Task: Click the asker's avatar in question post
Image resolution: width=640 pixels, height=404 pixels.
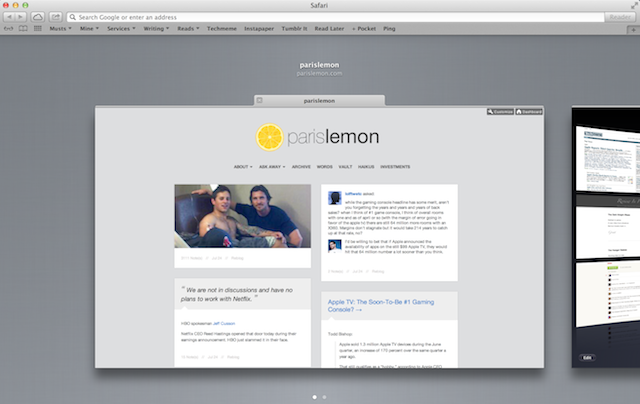Action: coord(335,198)
